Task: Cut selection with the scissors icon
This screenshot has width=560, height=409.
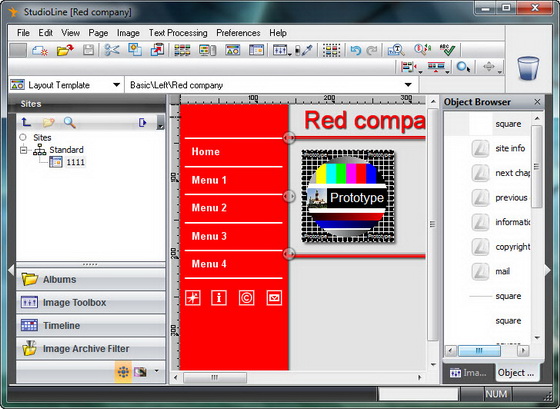Action: tap(112, 50)
